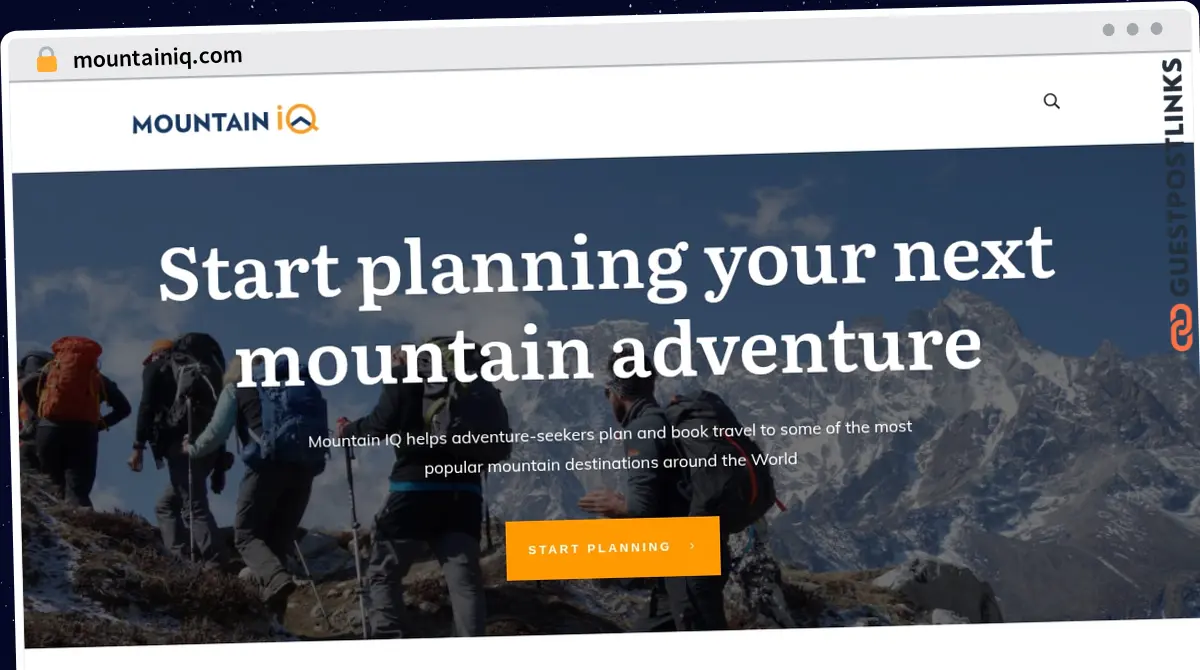Select the mountainiq.com URL text
This screenshot has width=1200, height=670.
157,57
